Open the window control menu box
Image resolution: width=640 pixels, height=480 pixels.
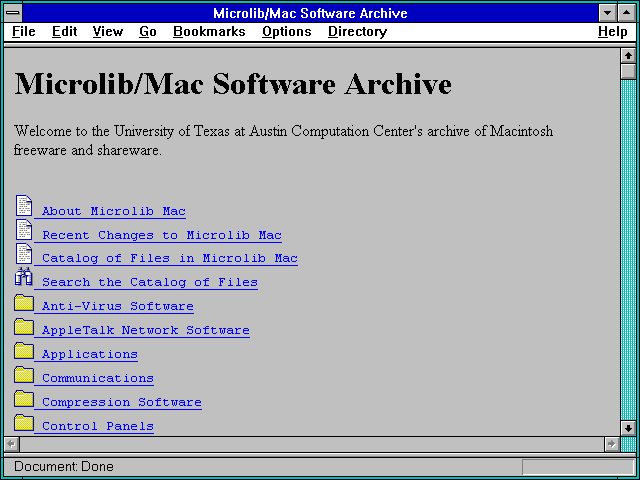[x=13, y=13]
